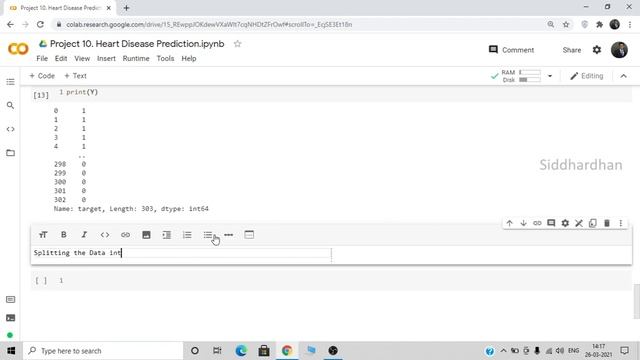Image resolution: width=640 pixels, height=360 pixels.
Task: Click the notebook title to rename
Action: [x=137, y=44]
